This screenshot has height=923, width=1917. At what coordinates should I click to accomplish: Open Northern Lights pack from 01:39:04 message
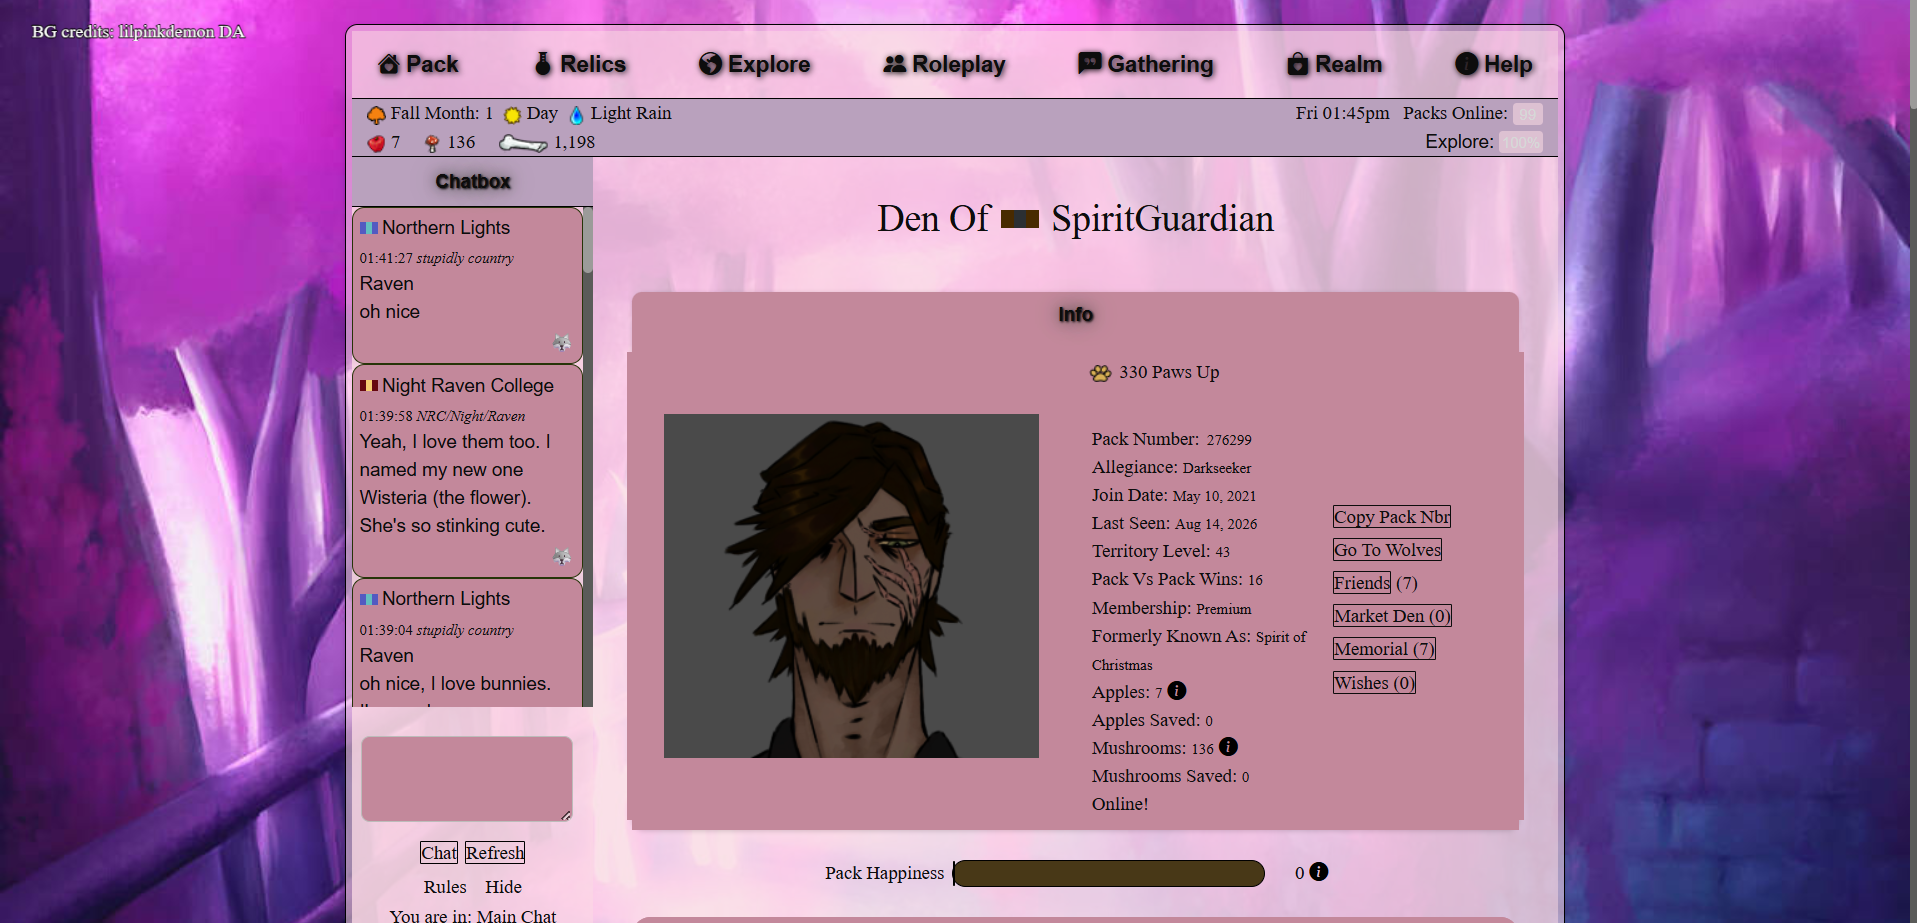(446, 599)
